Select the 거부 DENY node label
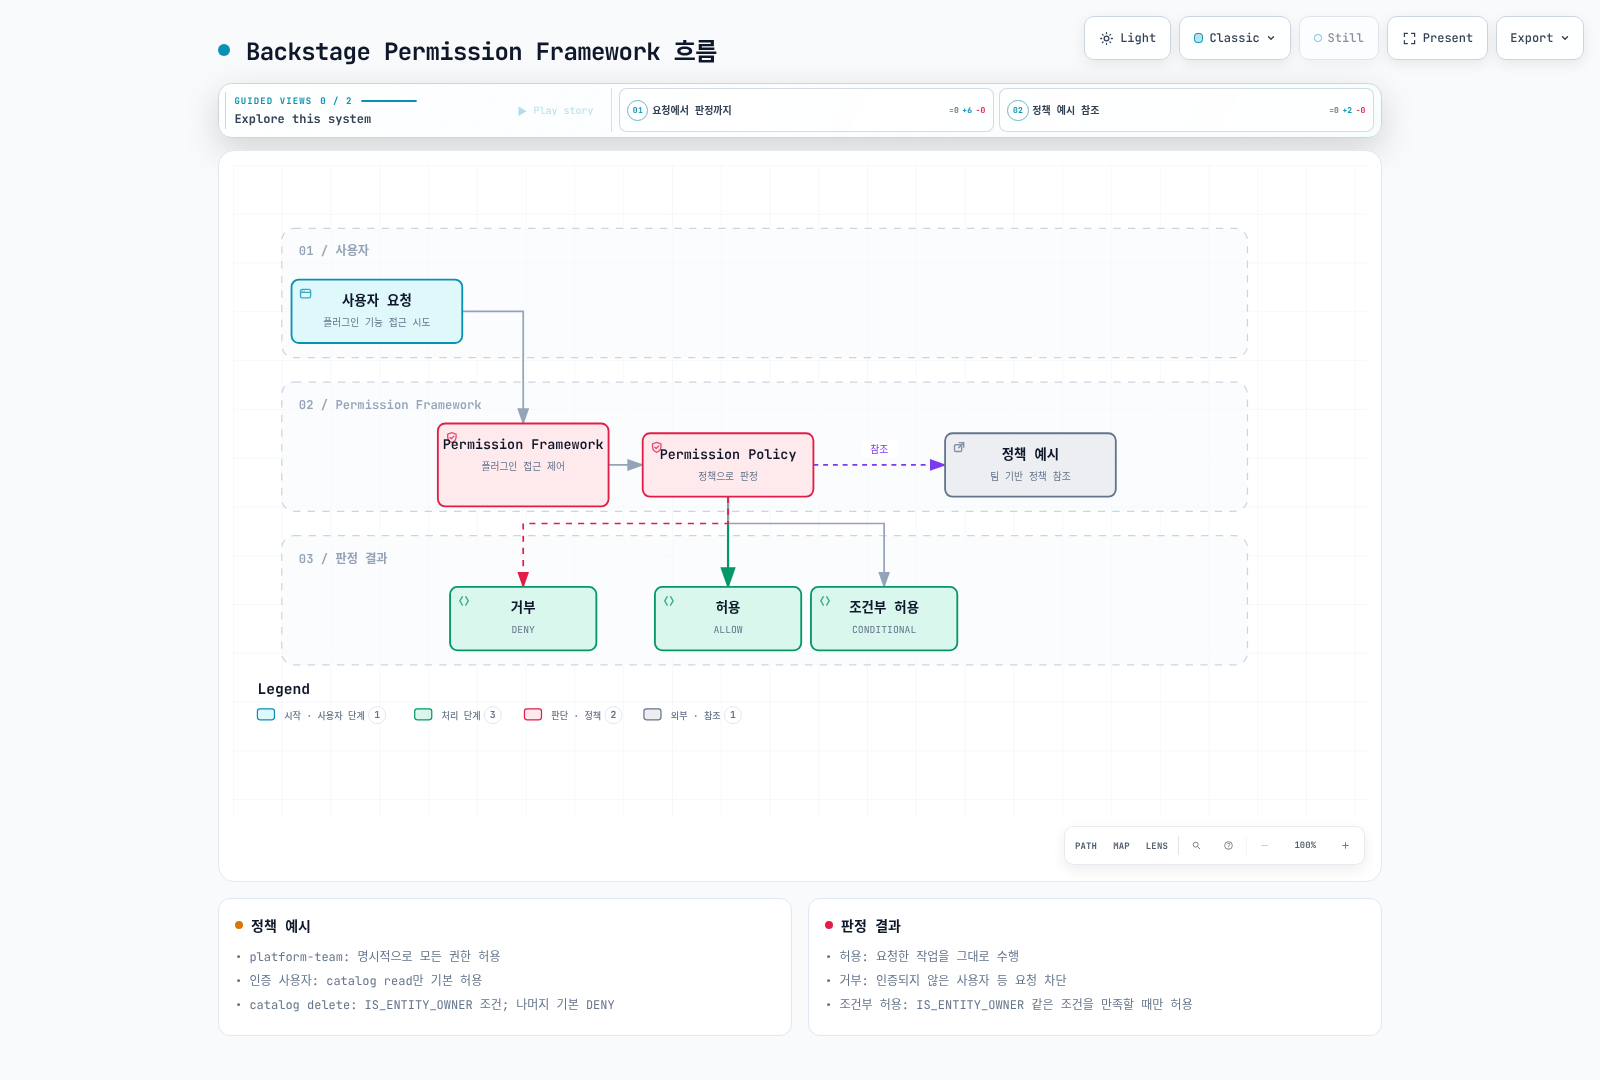 pos(523,630)
